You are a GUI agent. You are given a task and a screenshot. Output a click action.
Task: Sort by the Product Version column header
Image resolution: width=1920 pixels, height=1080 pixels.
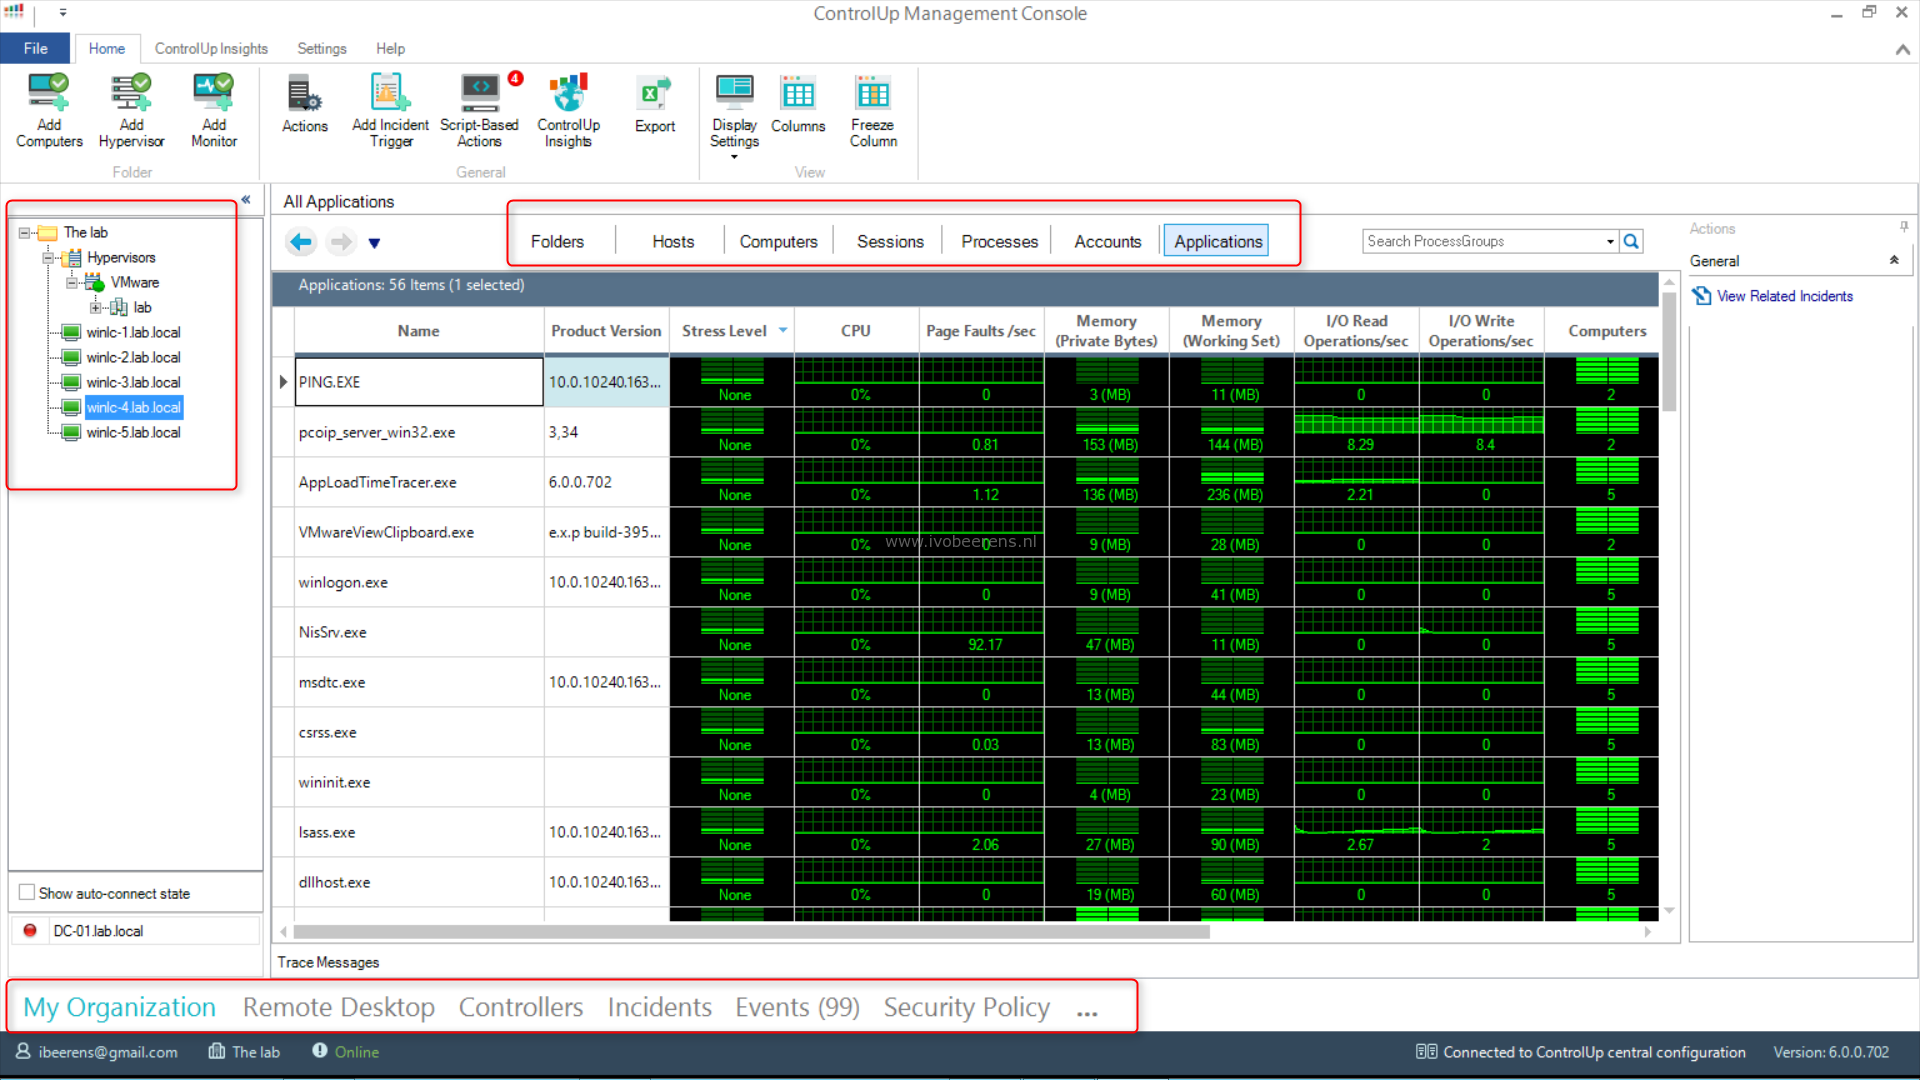click(x=606, y=331)
